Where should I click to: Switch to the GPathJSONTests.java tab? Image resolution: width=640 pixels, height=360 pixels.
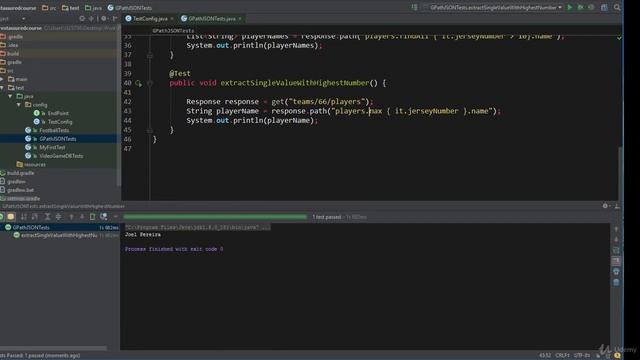pos(212,19)
